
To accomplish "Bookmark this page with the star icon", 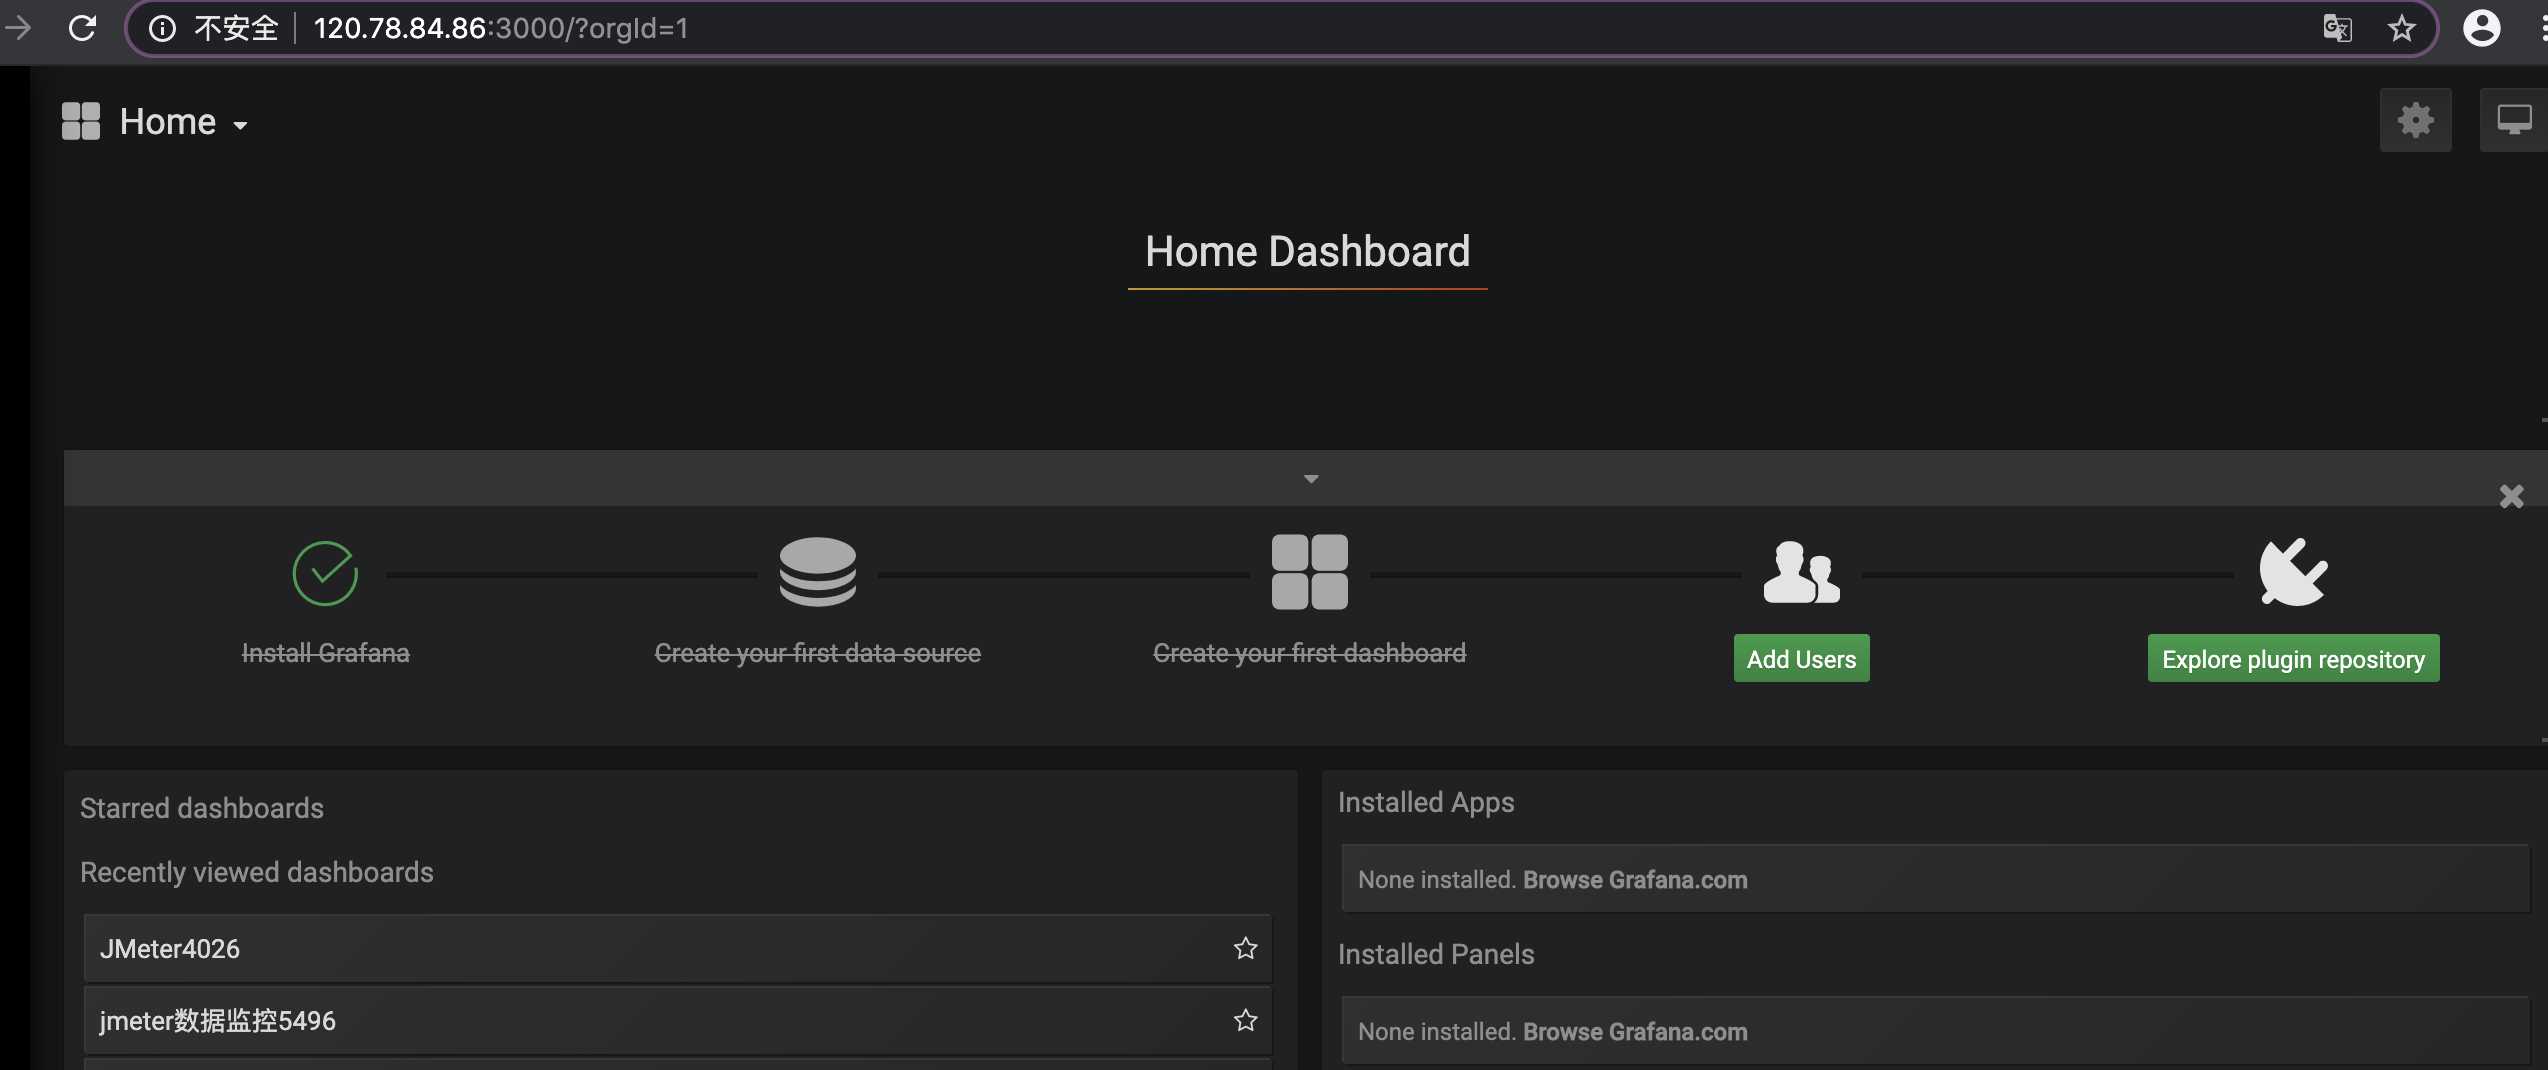I will (2402, 28).
